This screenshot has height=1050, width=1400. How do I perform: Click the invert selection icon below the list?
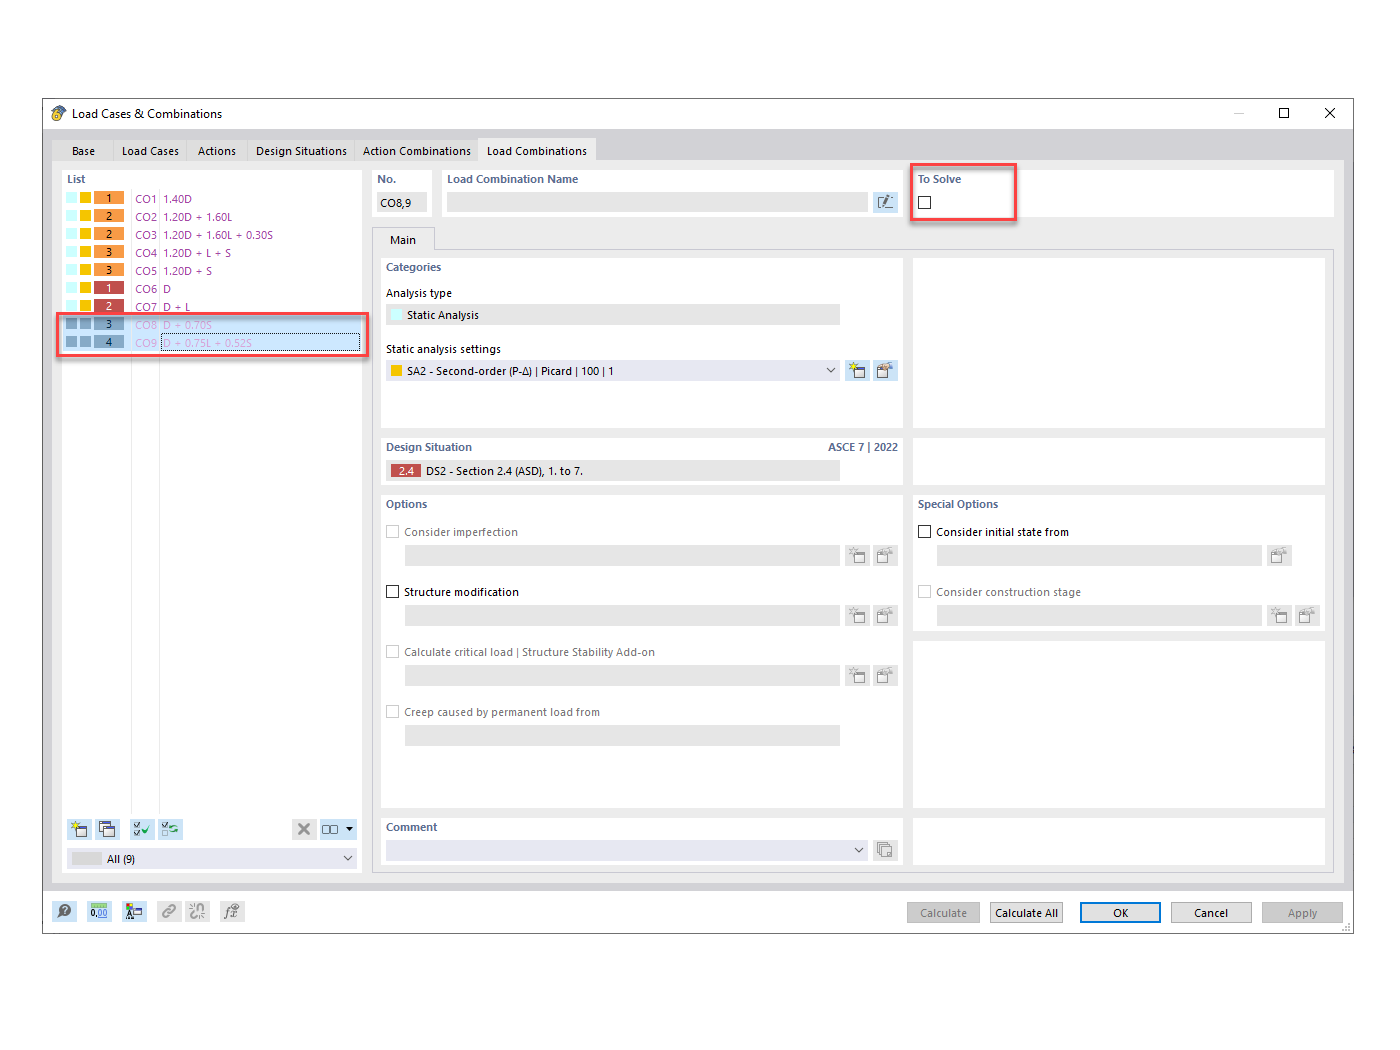pos(171,829)
